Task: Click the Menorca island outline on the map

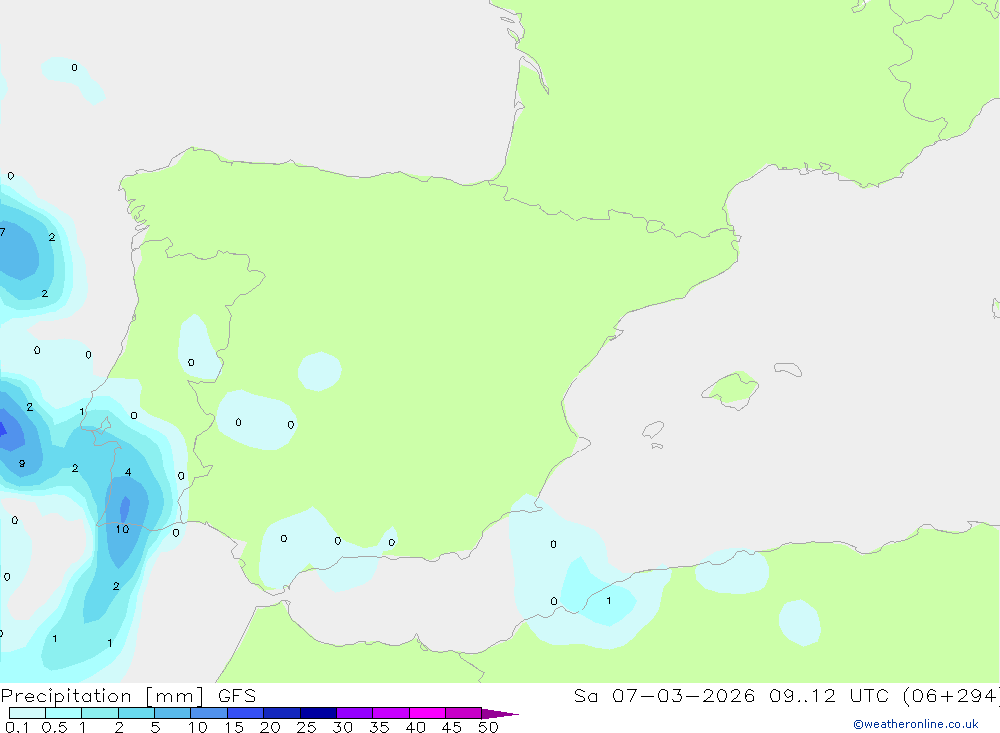Action: click(788, 369)
